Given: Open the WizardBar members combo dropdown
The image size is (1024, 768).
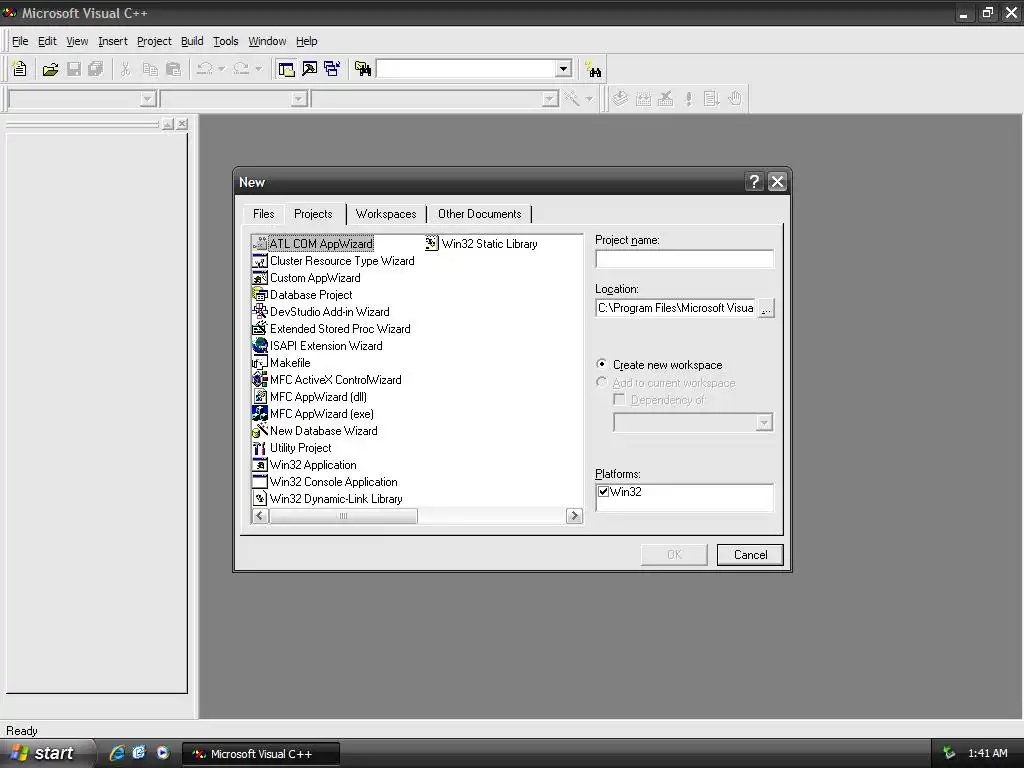Looking at the screenshot, I should point(550,99).
